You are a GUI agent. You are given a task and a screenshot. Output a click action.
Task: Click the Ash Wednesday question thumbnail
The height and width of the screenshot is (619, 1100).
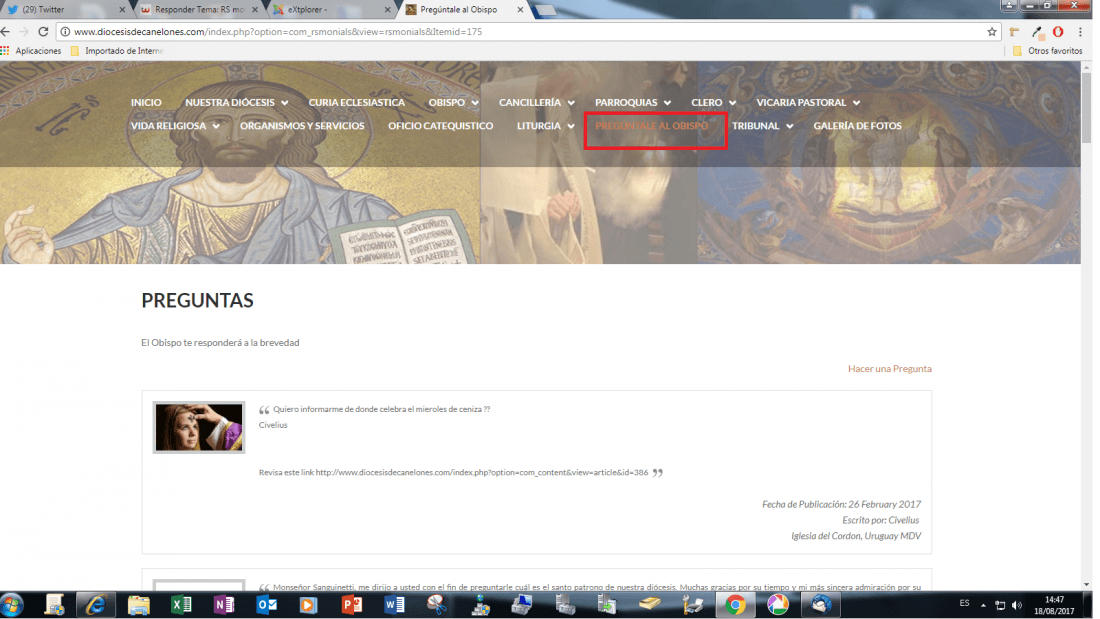click(199, 427)
